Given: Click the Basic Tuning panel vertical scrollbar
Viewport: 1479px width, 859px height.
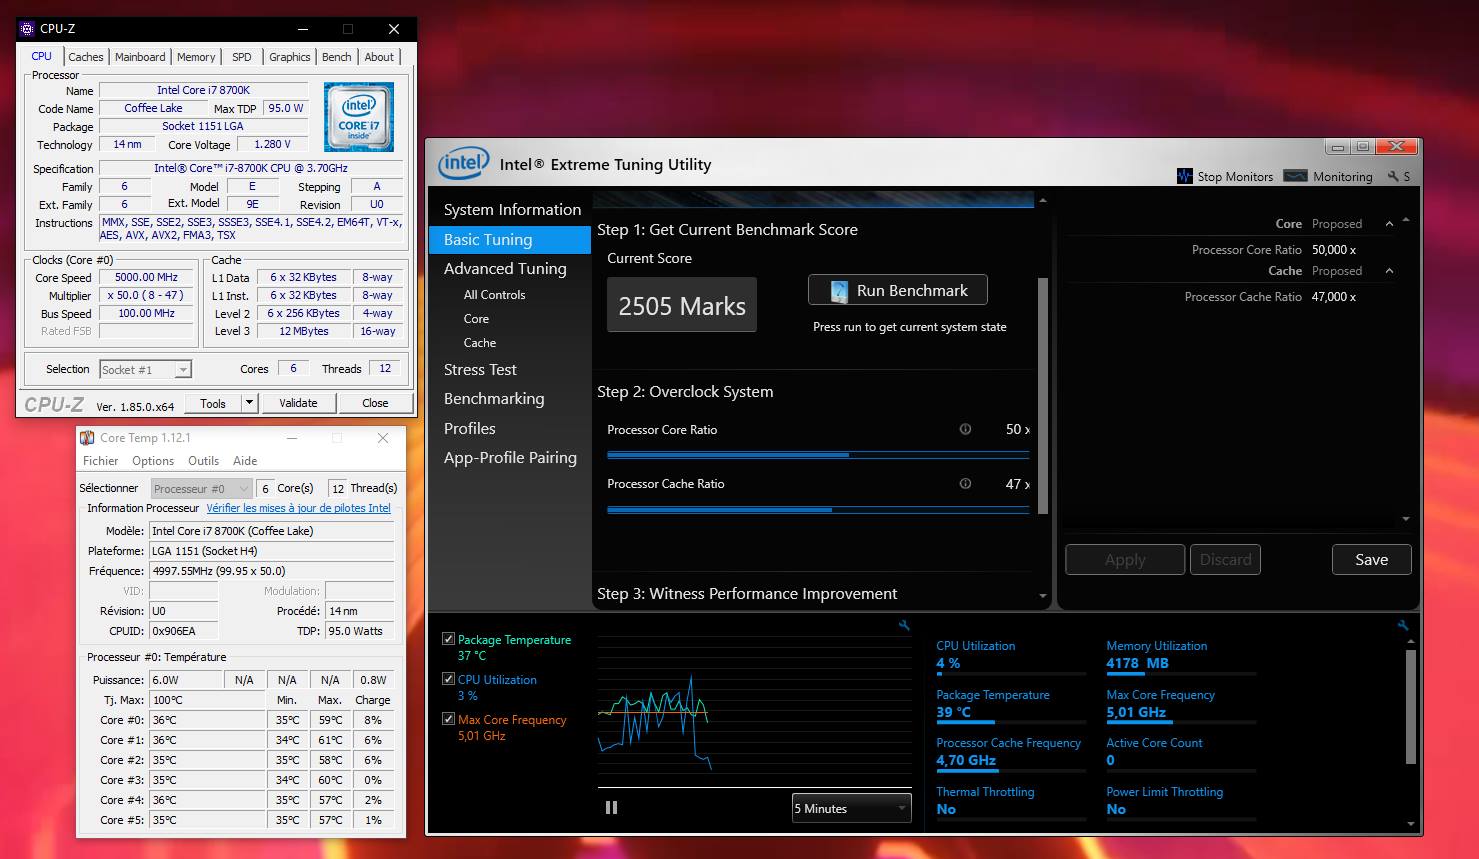Looking at the screenshot, I should click(x=1043, y=397).
